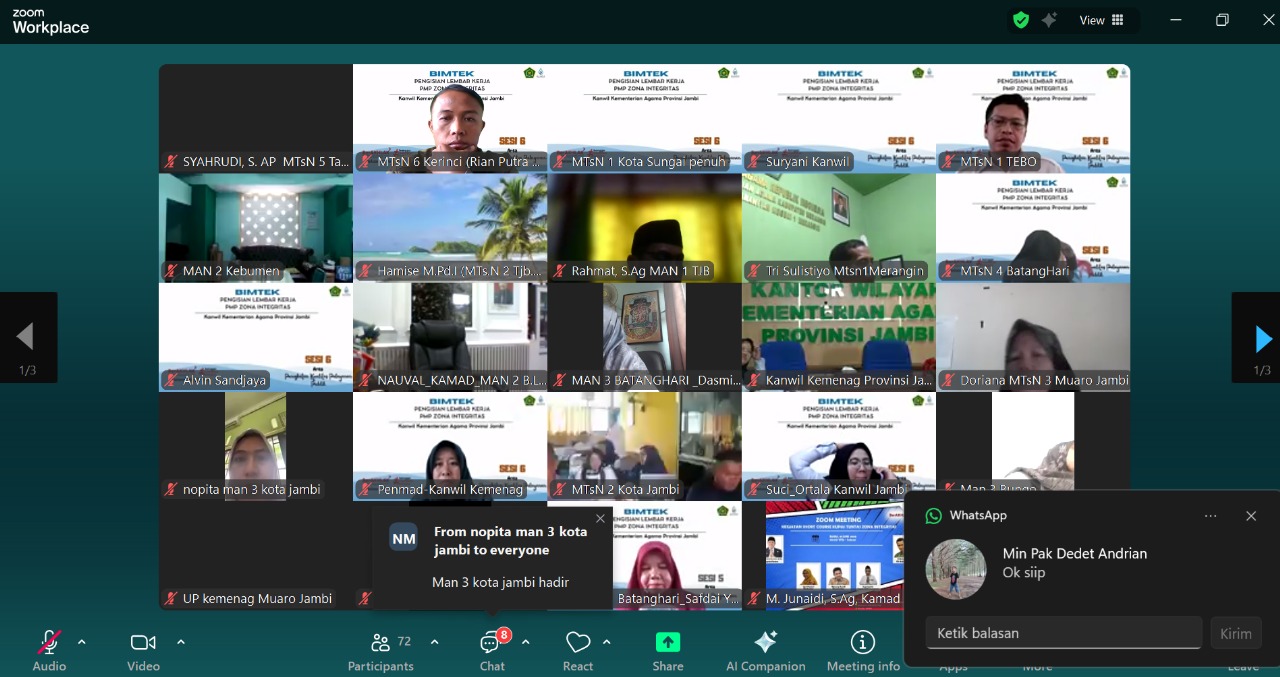Open the React heart icon

click(578, 643)
